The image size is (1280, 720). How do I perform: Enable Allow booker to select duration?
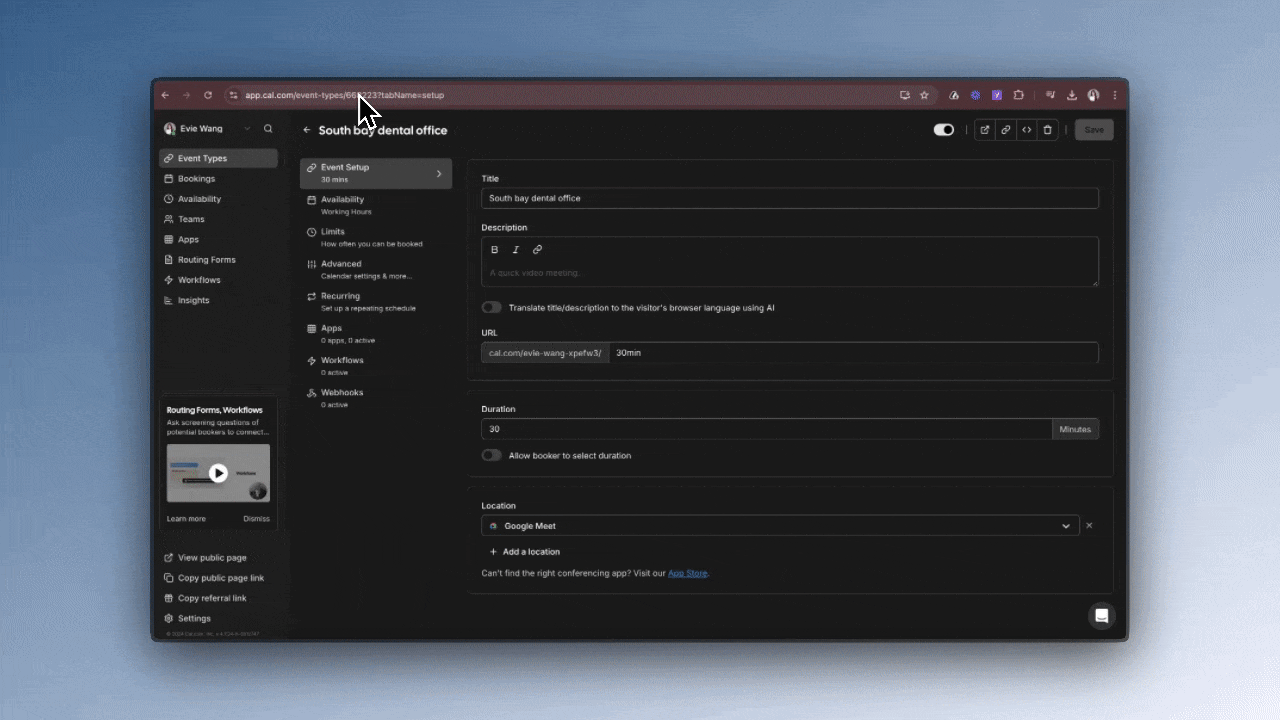click(491, 455)
